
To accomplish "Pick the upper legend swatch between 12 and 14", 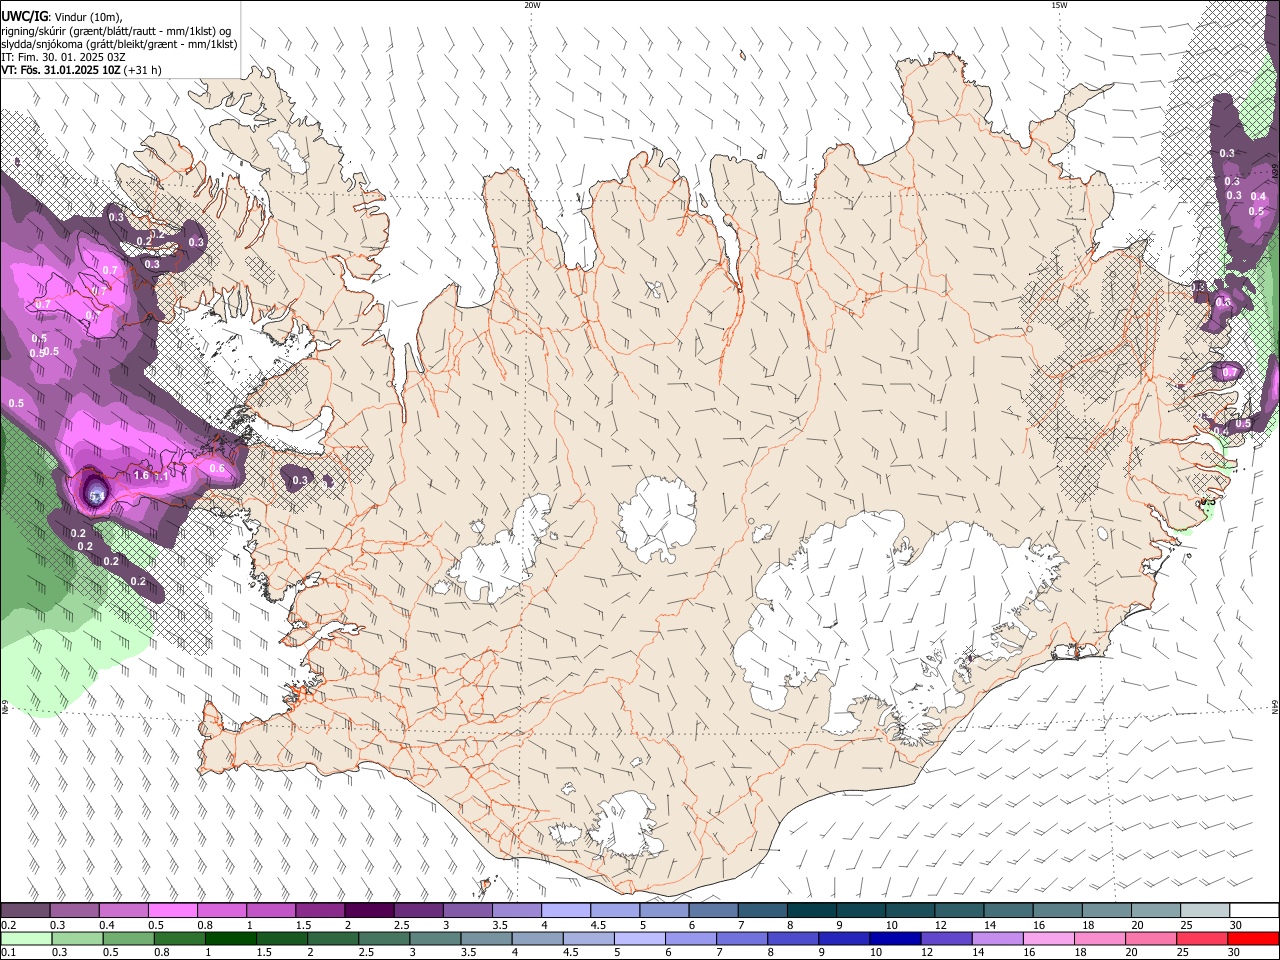I will point(960,911).
